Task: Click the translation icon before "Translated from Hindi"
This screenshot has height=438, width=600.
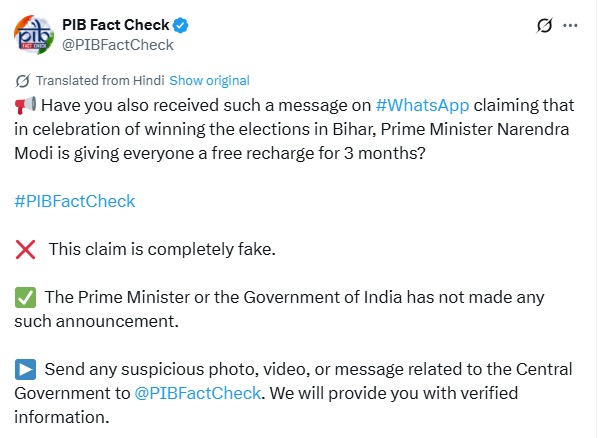Action: pos(23,81)
